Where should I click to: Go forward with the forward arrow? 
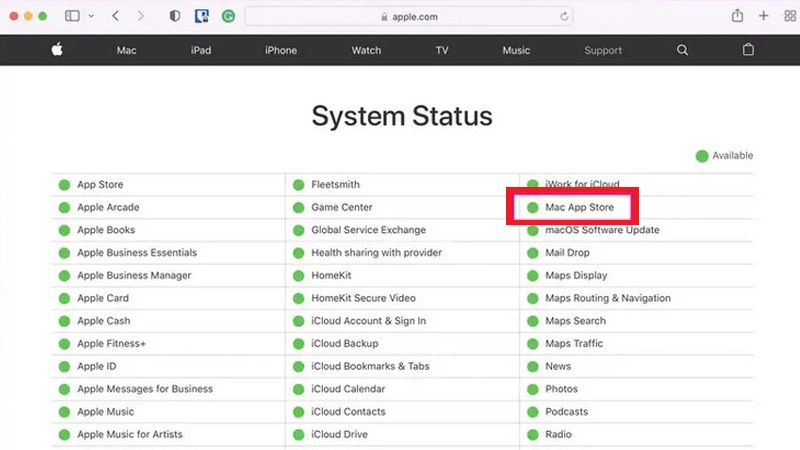pos(140,16)
